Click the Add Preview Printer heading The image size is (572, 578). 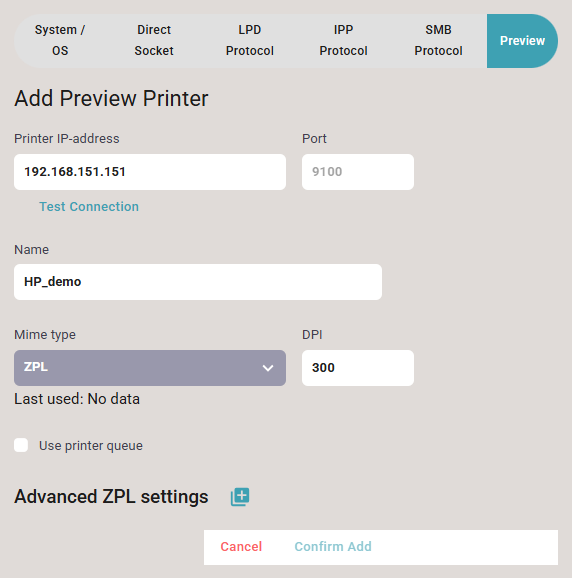pos(111,98)
